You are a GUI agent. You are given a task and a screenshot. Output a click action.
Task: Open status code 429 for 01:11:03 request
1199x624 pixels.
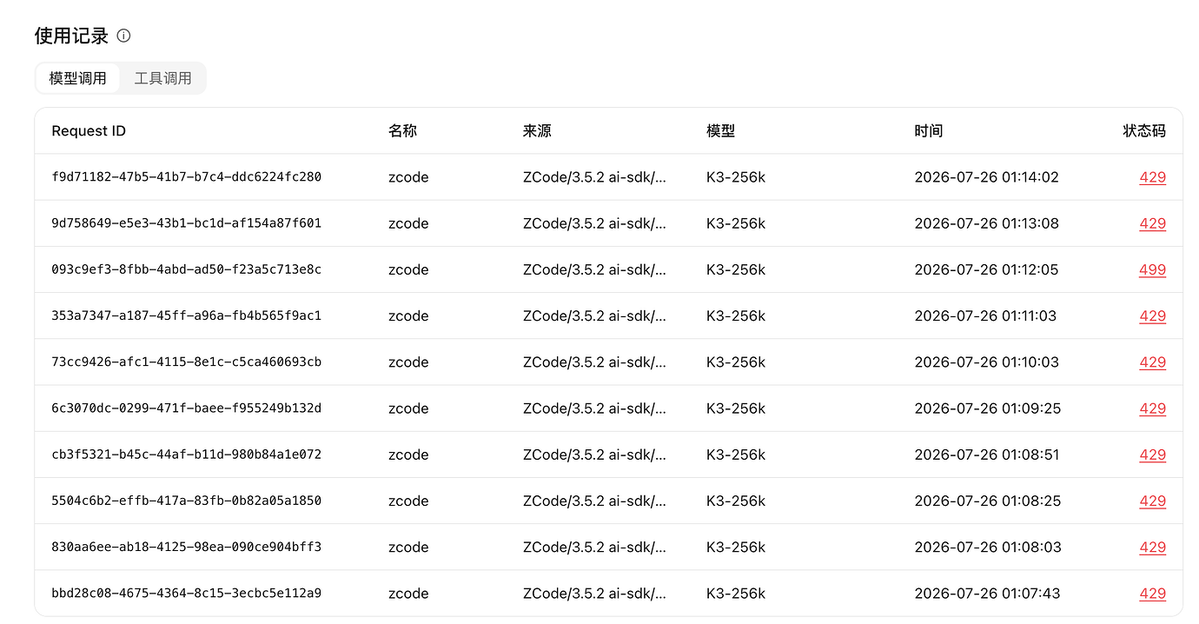point(1152,316)
